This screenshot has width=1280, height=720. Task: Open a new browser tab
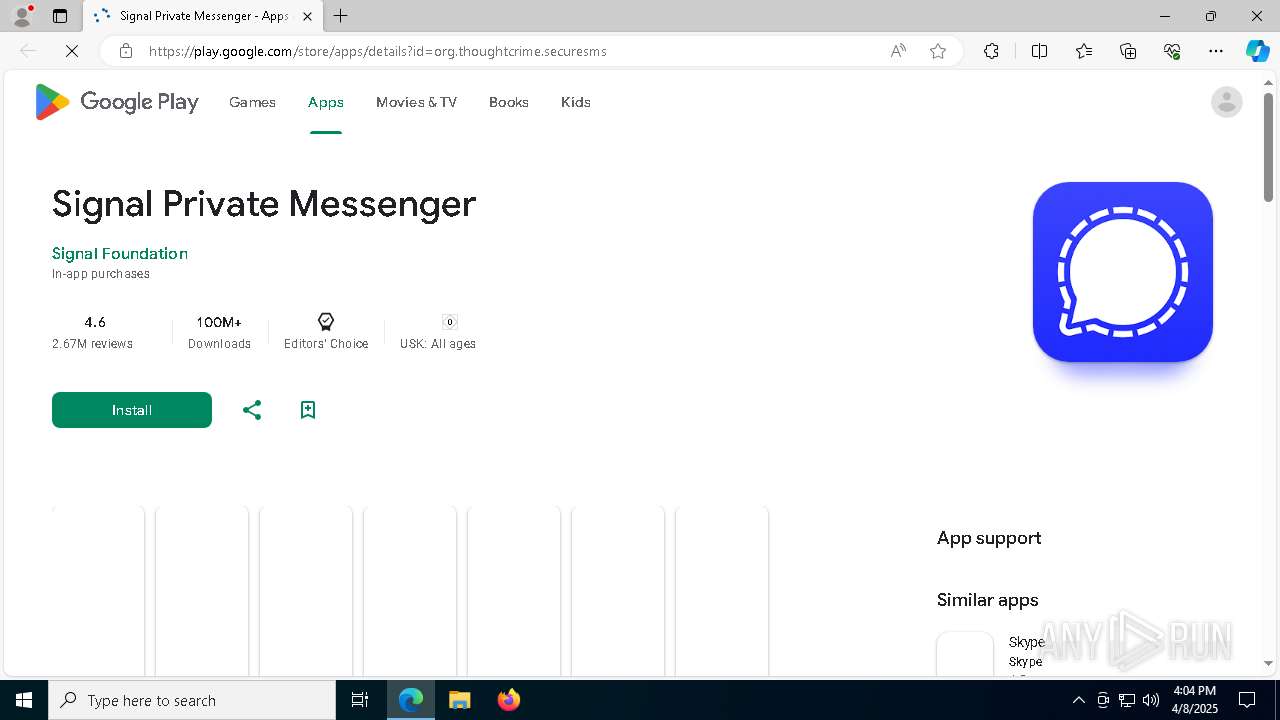tap(341, 16)
